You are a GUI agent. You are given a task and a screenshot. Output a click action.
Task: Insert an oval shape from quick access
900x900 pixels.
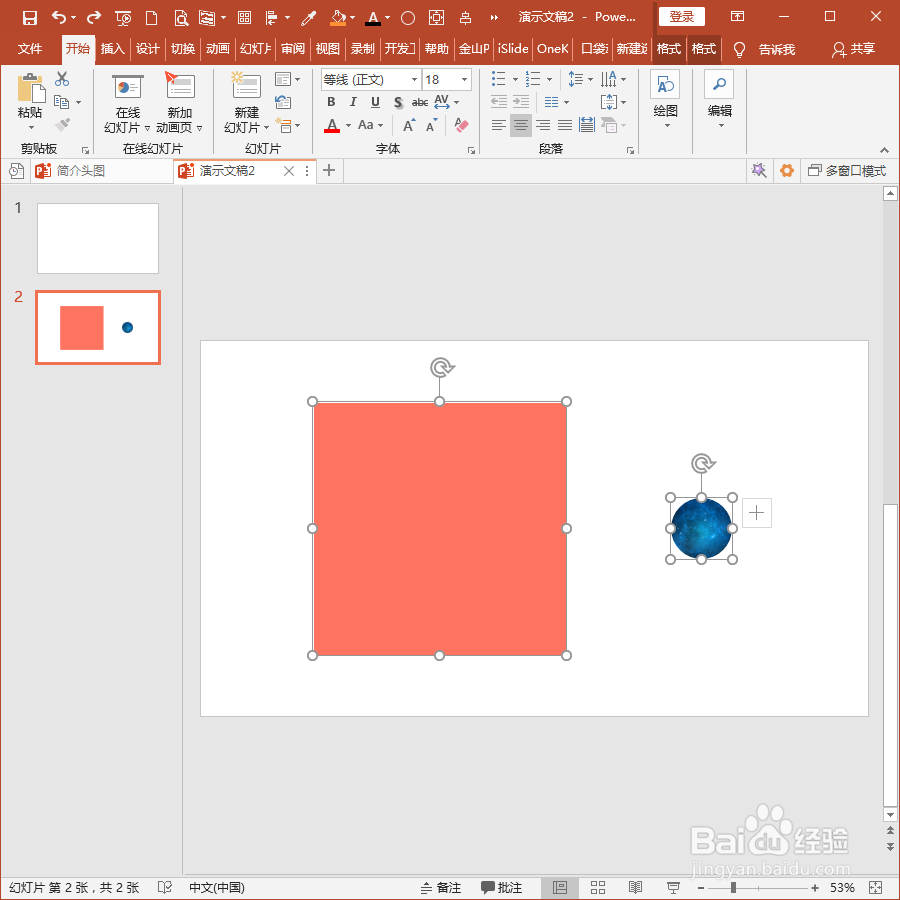(408, 18)
